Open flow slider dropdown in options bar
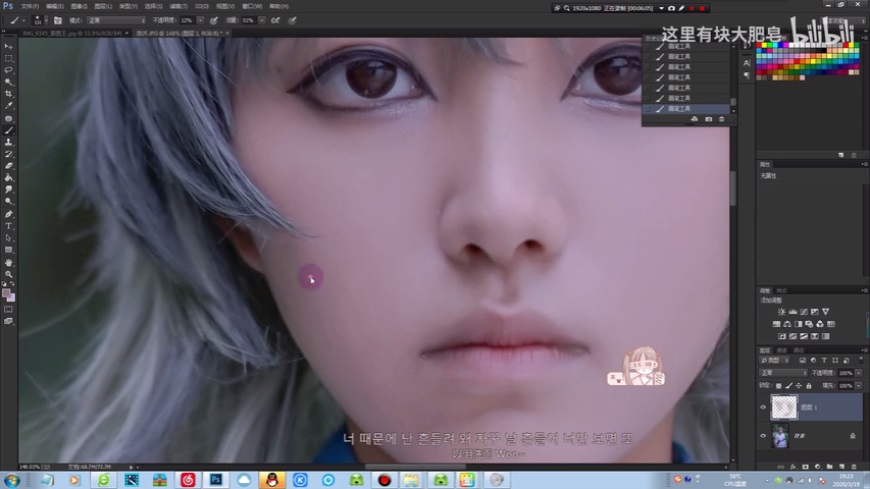The image size is (870, 489). point(261,21)
